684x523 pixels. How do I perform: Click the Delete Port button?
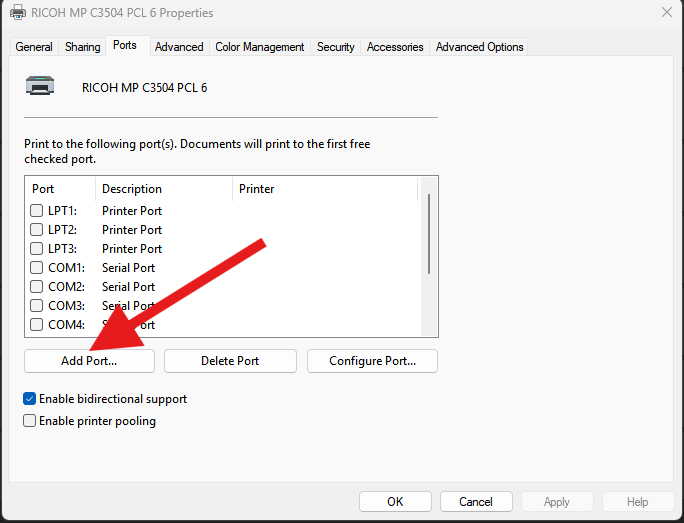click(230, 361)
